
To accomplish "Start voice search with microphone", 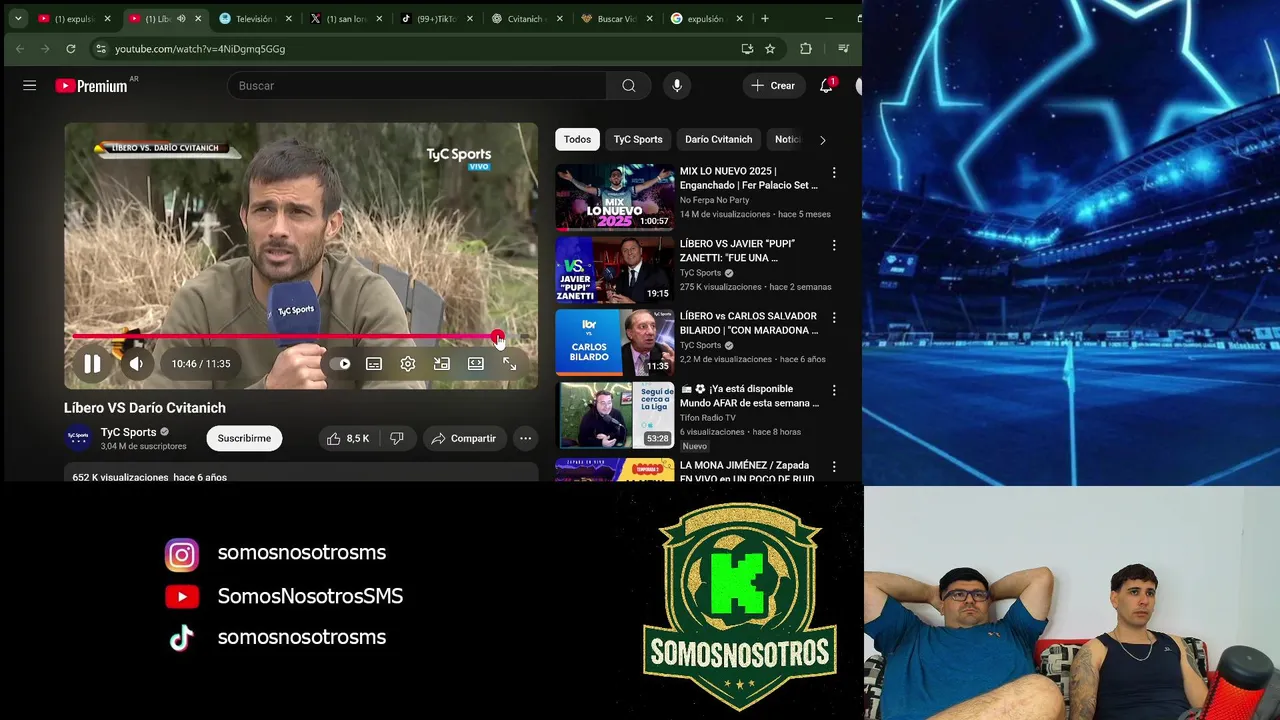I will 677,86.
